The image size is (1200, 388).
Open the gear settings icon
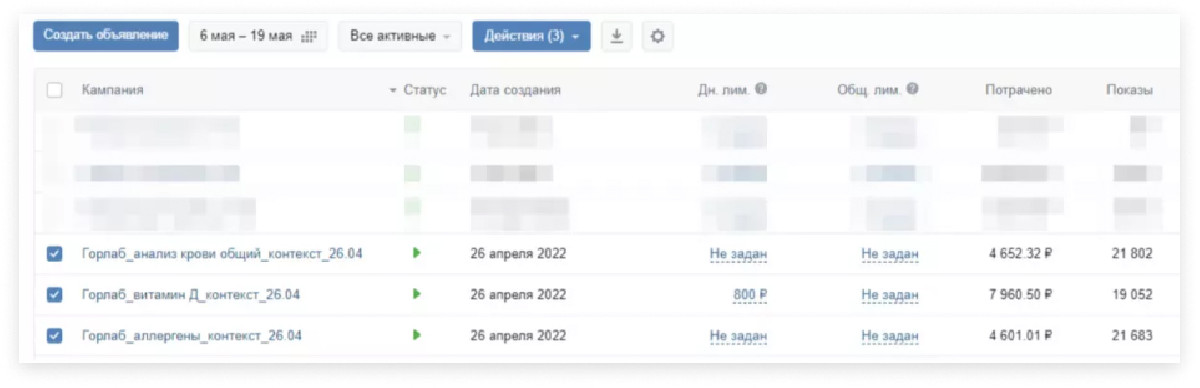(x=657, y=36)
